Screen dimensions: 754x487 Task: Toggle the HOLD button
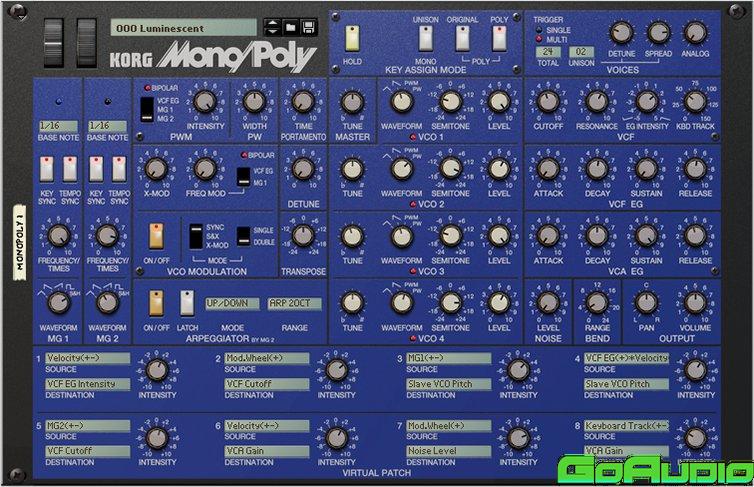pyautogui.click(x=352, y=38)
